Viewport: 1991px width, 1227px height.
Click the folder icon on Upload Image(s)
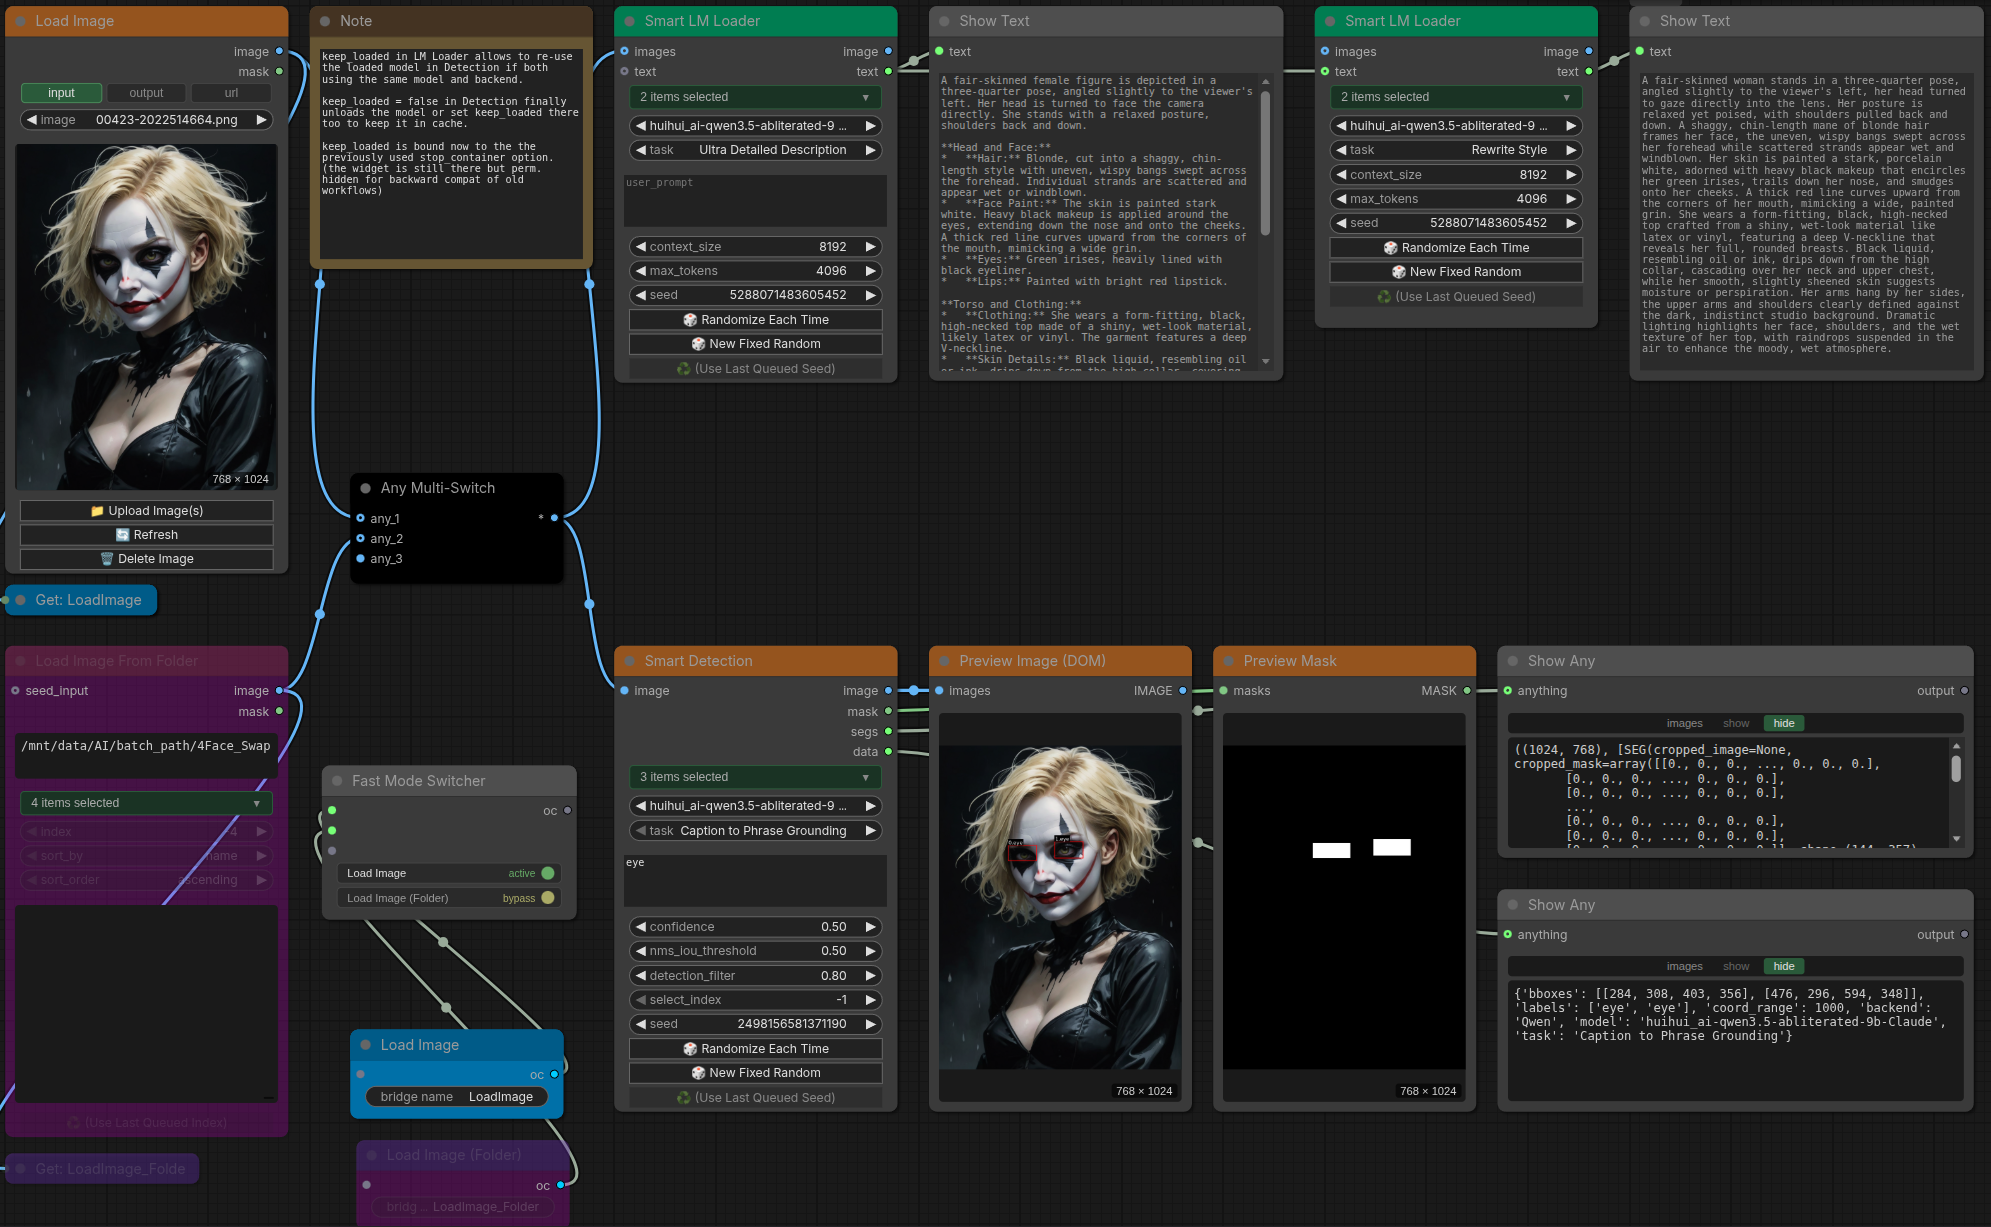pyautogui.click(x=97, y=511)
